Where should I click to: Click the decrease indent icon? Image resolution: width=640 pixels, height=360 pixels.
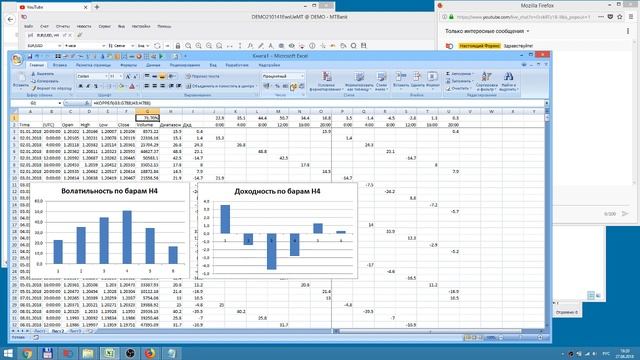[171, 86]
